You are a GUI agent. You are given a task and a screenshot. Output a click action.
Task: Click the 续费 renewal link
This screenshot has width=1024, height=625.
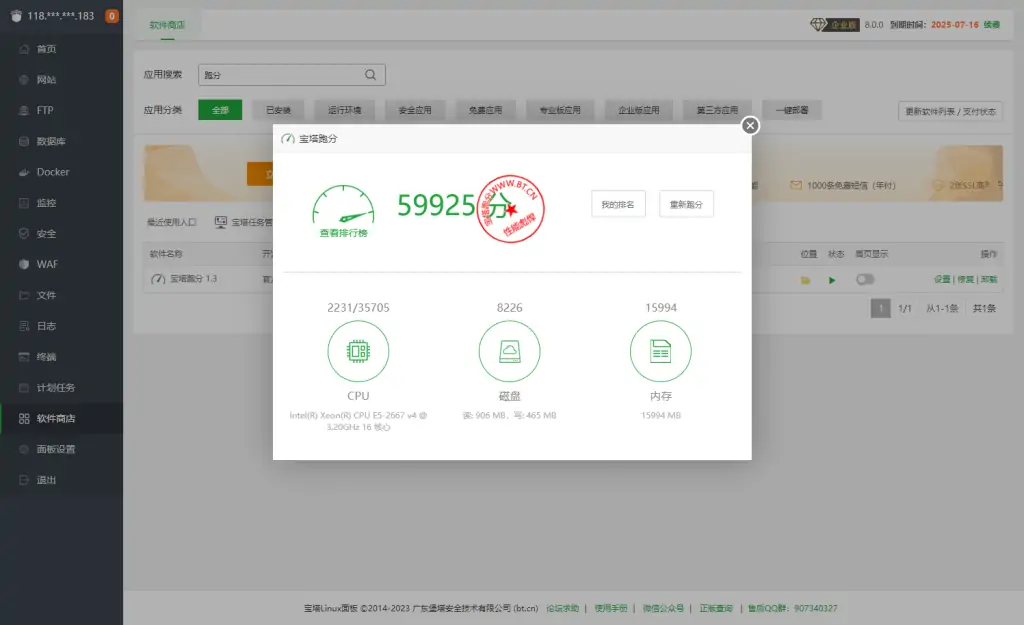coord(991,24)
